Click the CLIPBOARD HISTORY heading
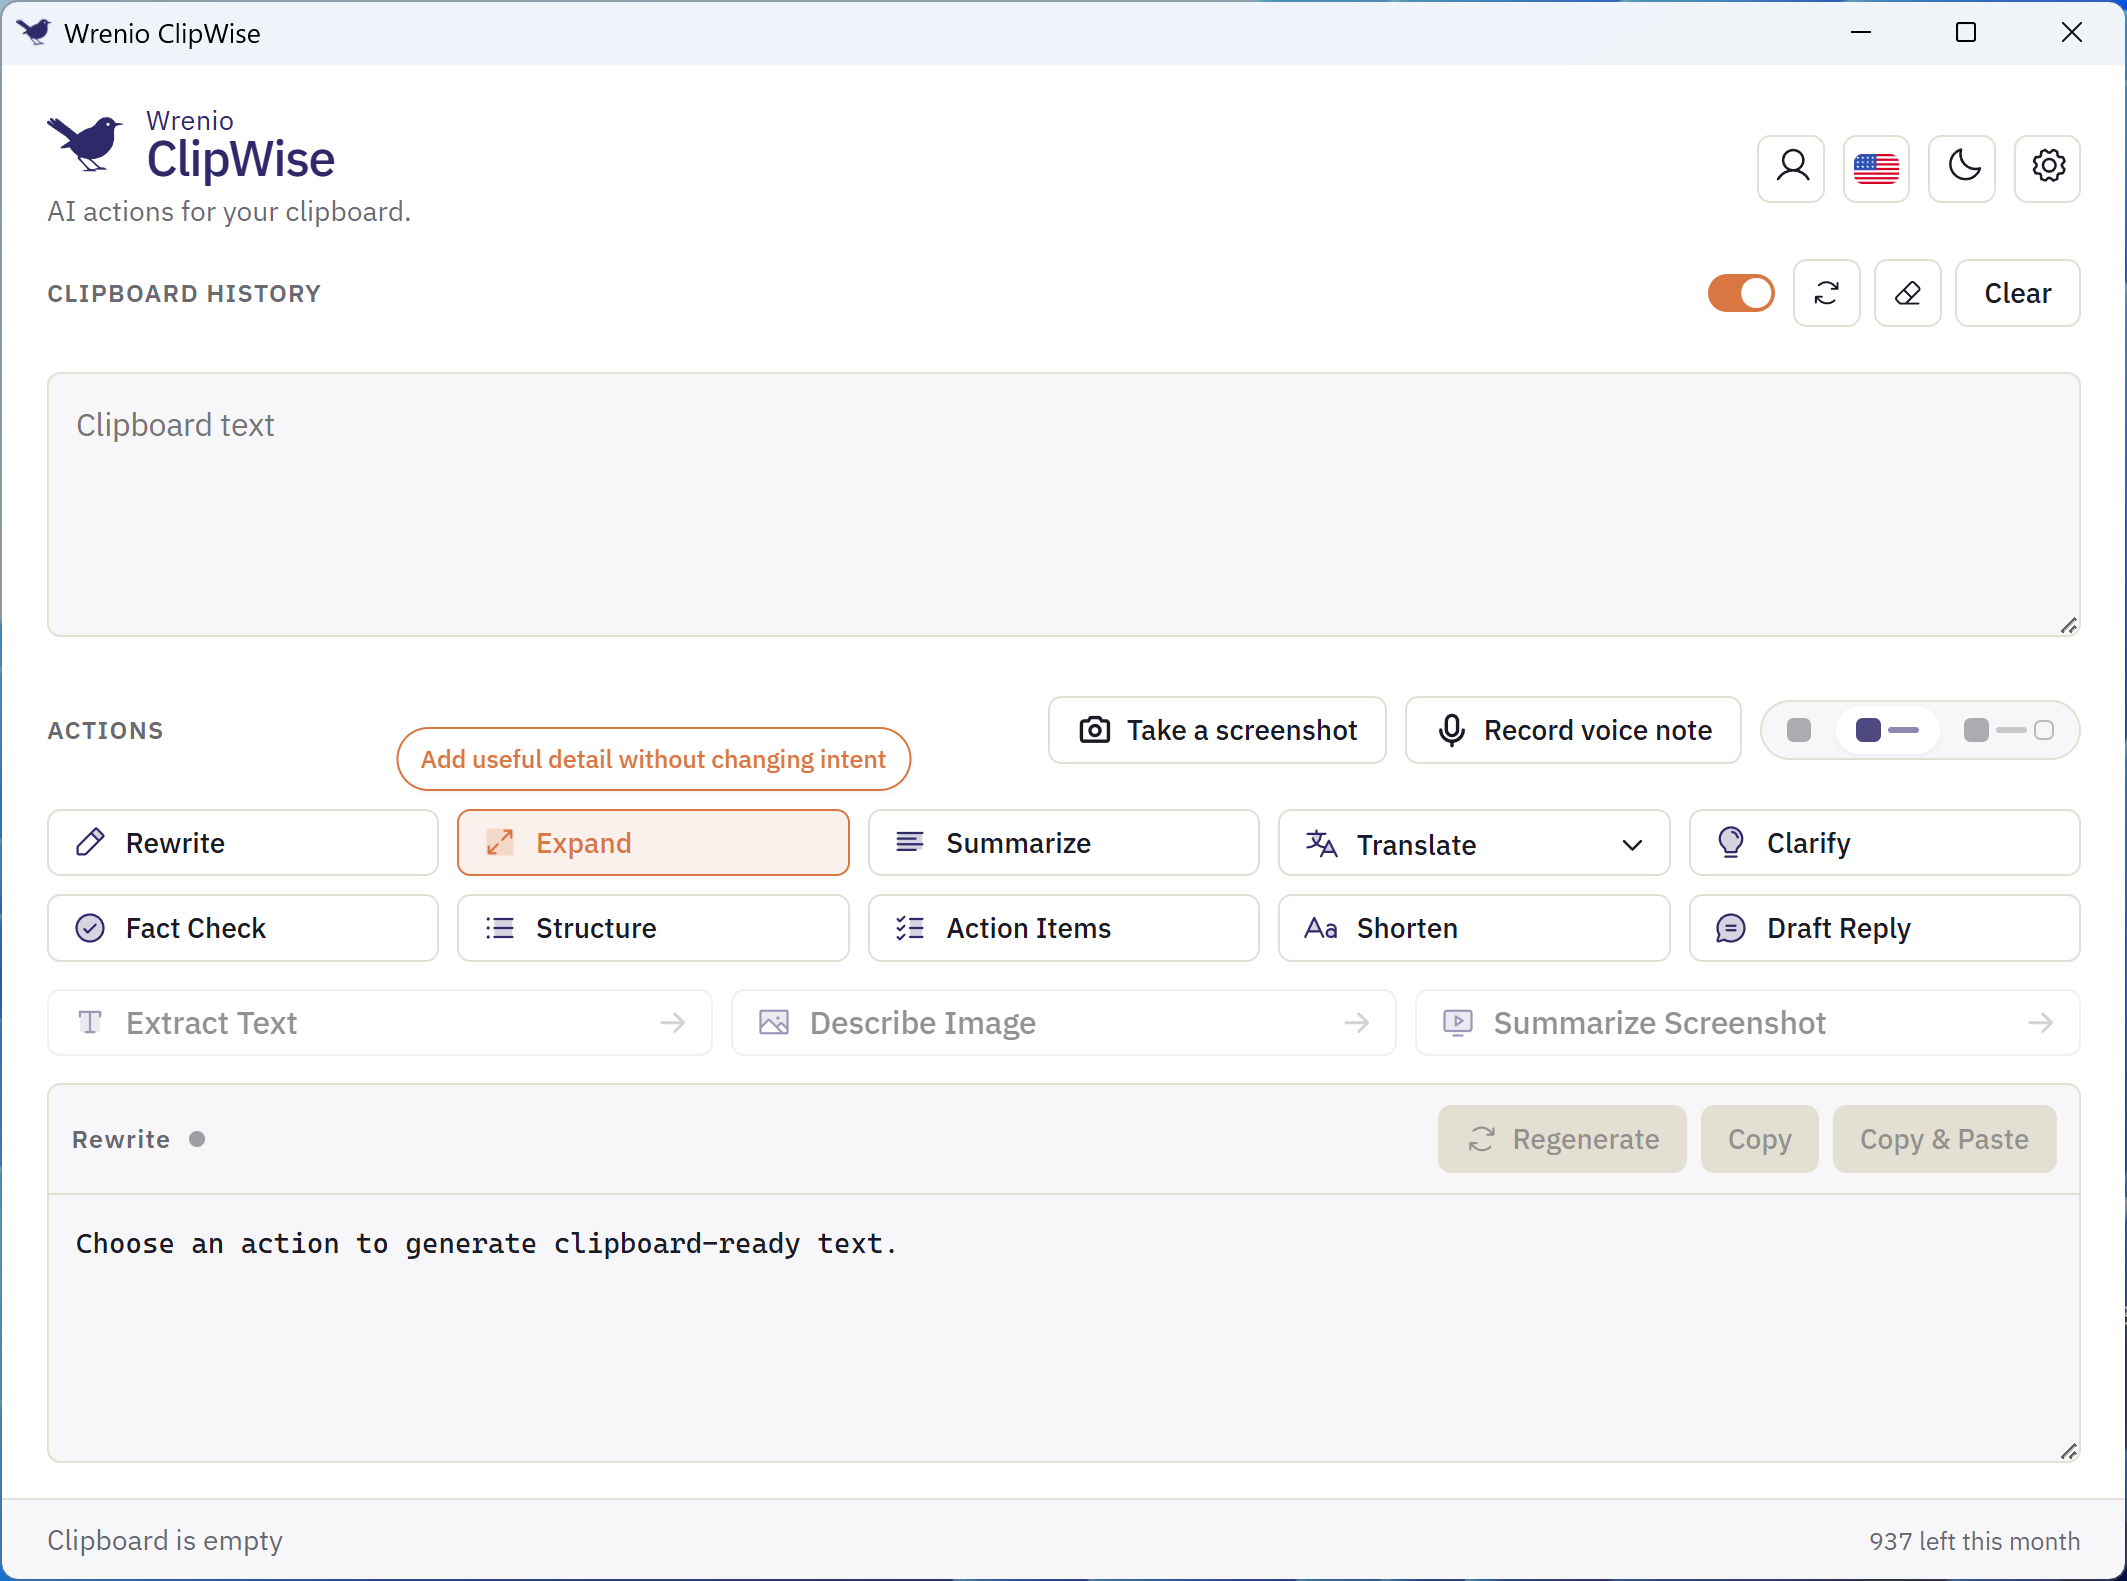Viewport: 2127px width, 1581px height. click(x=184, y=293)
